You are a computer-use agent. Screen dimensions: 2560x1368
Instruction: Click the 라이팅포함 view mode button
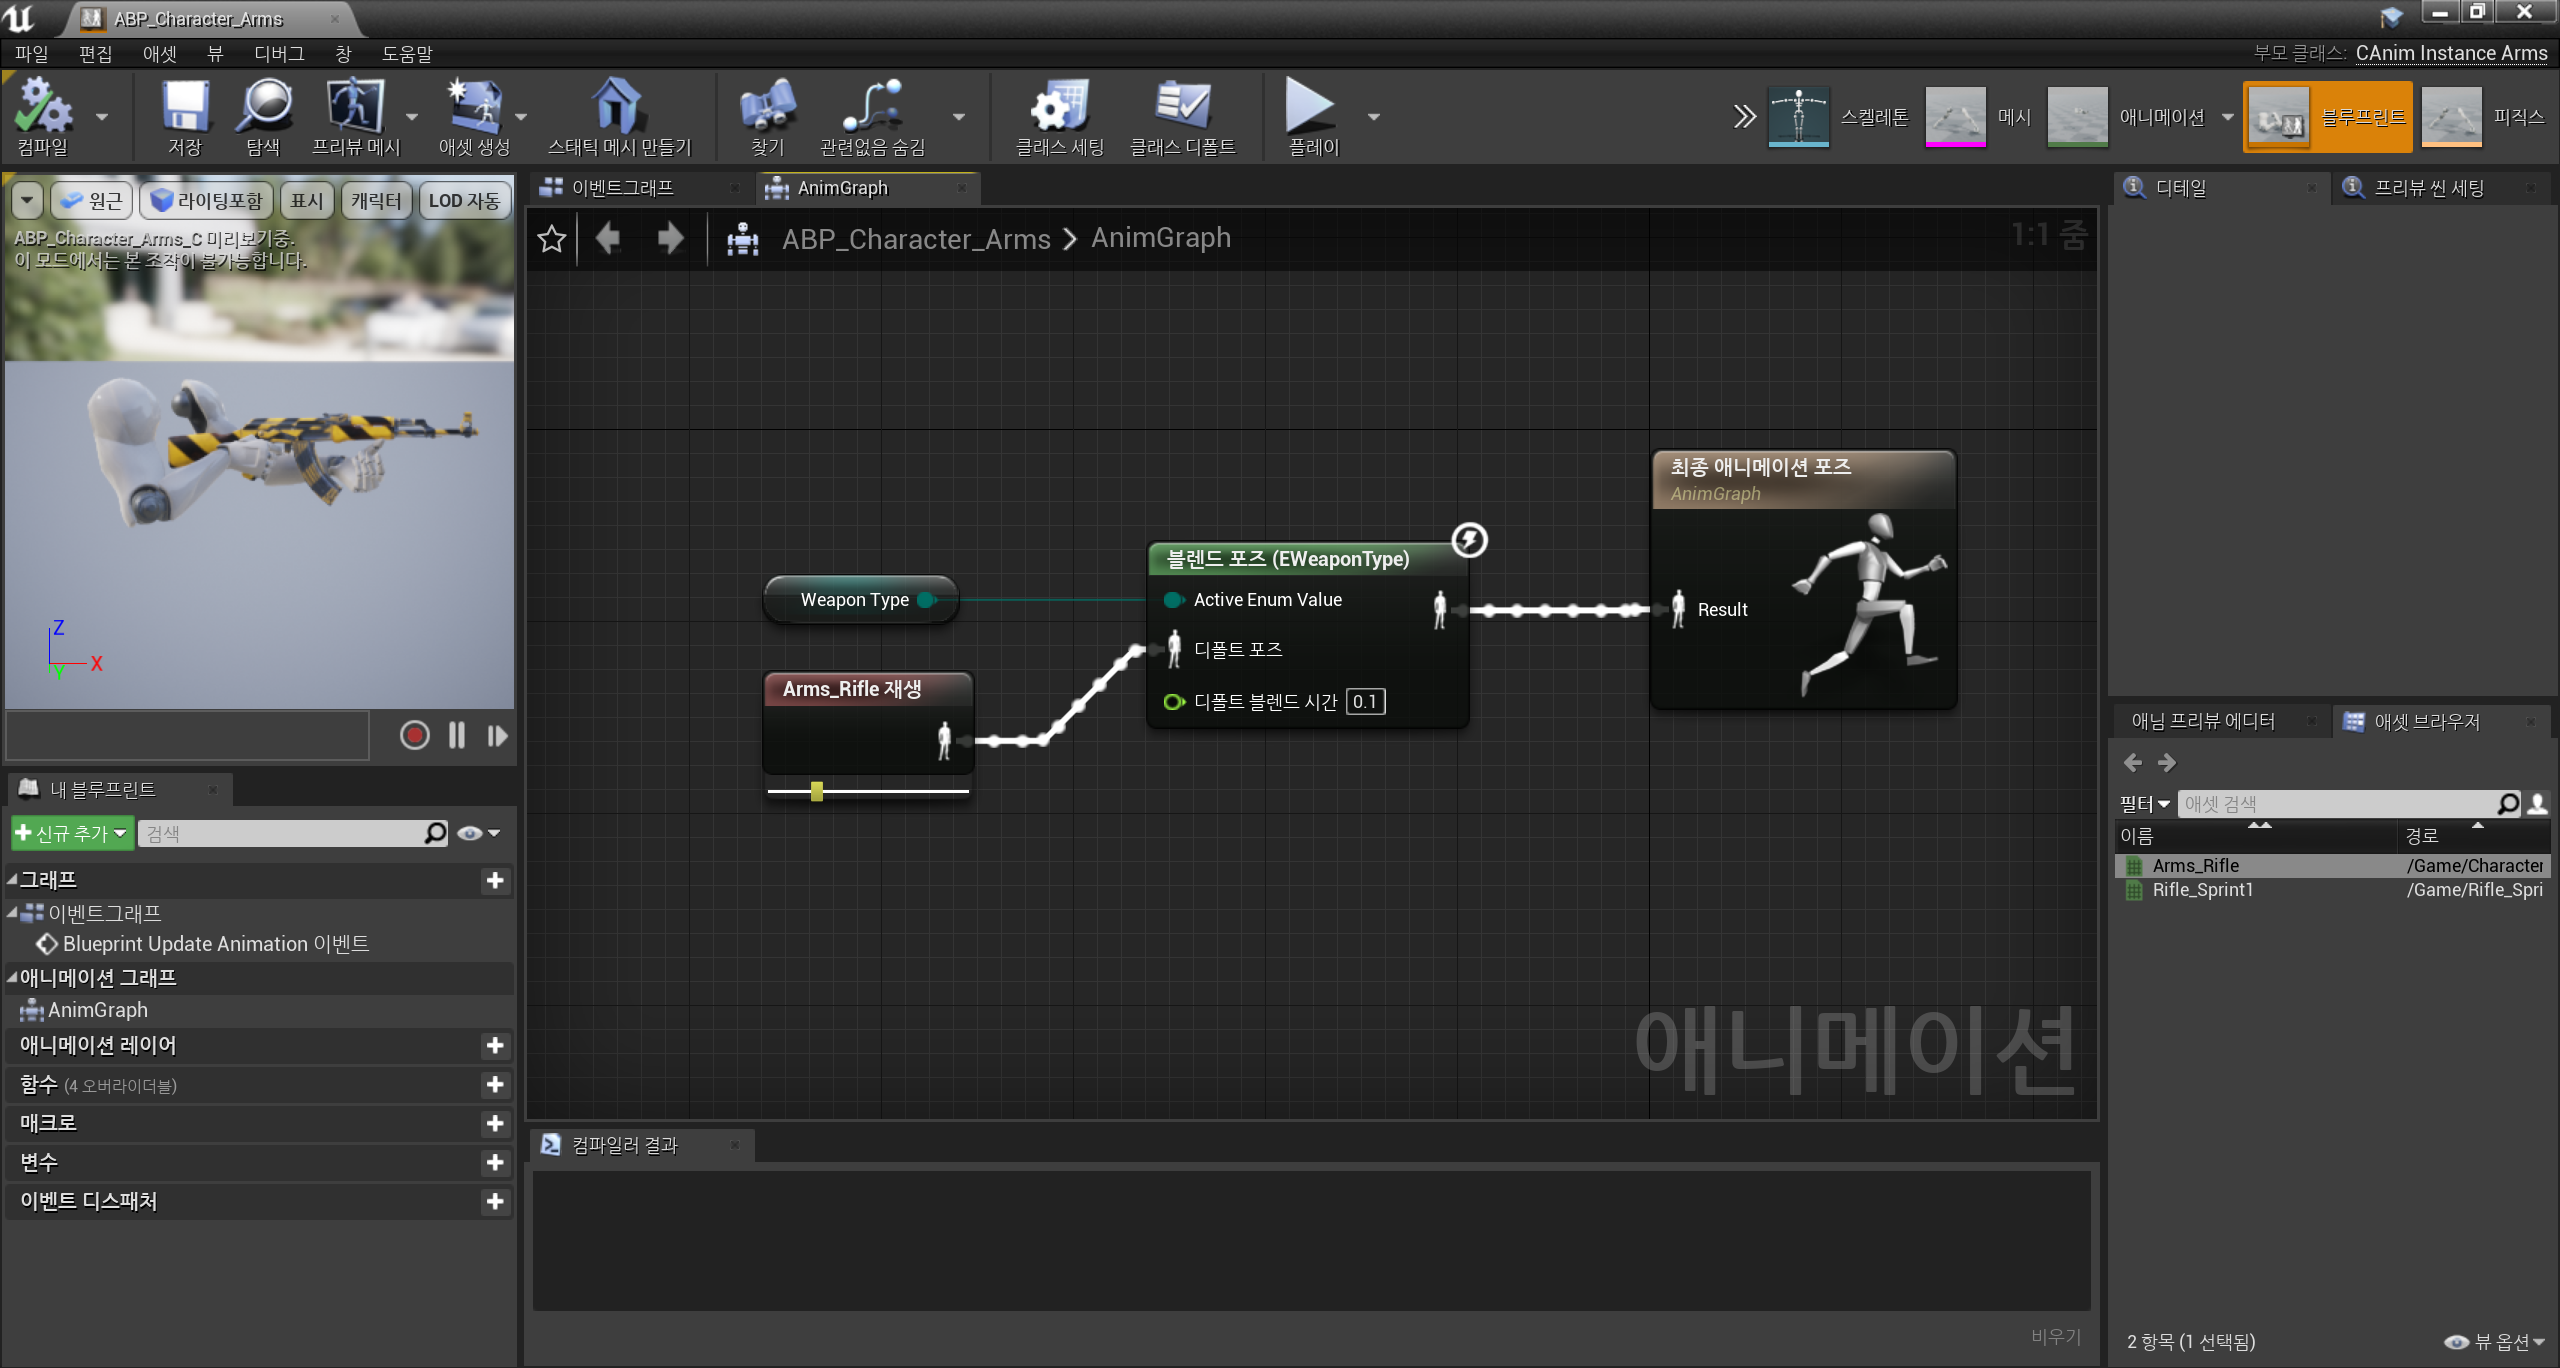pyautogui.click(x=206, y=200)
